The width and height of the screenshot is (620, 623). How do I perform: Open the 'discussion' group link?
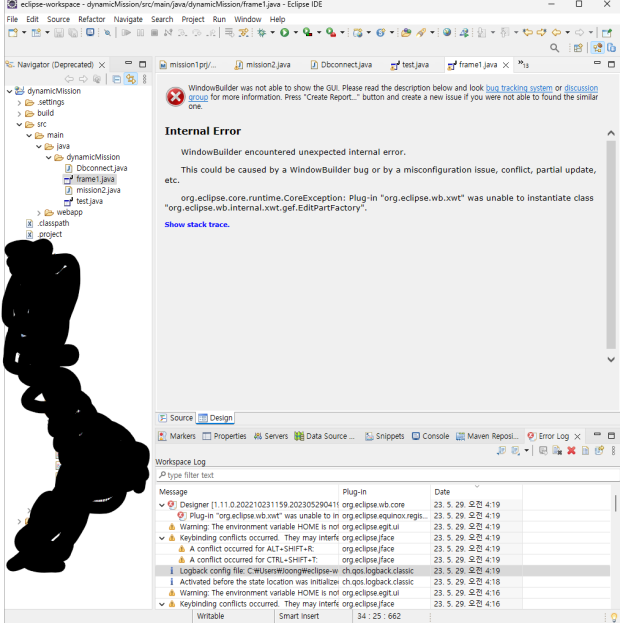click(x=581, y=88)
